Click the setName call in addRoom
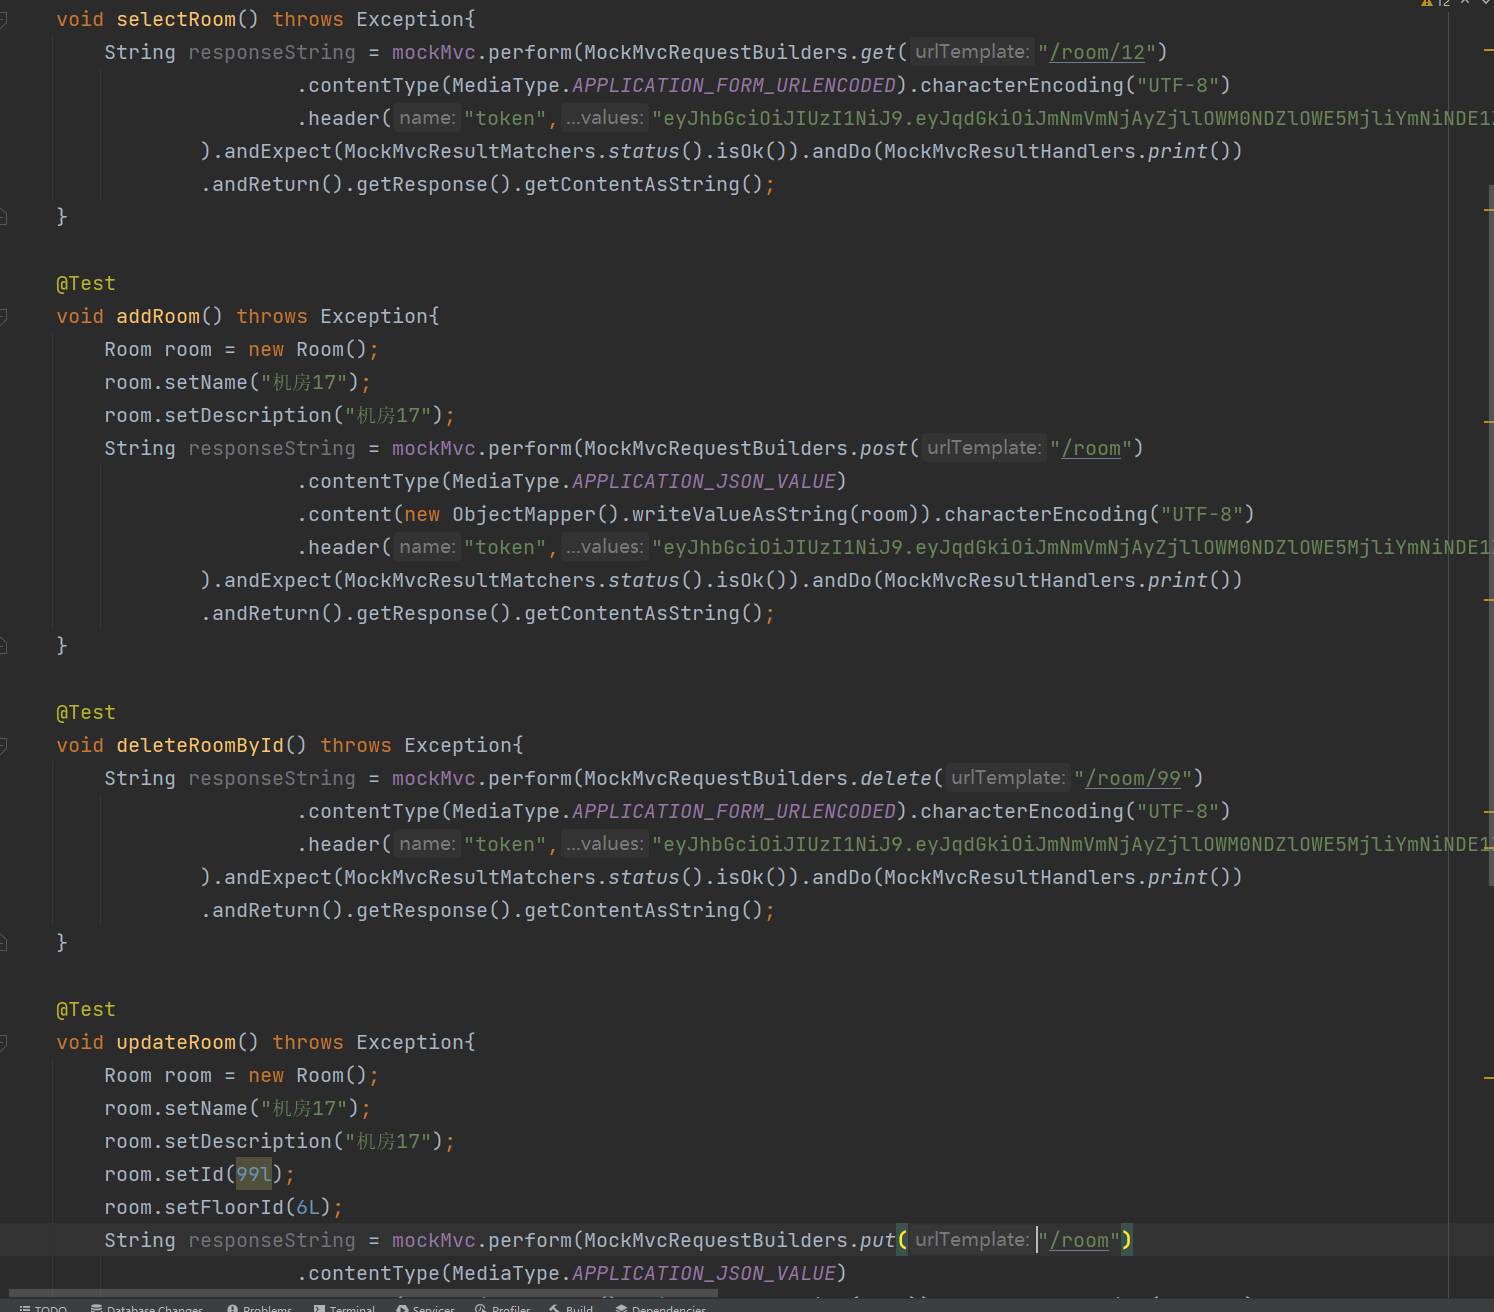The width and height of the screenshot is (1494, 1312). (x=206, y=382)
